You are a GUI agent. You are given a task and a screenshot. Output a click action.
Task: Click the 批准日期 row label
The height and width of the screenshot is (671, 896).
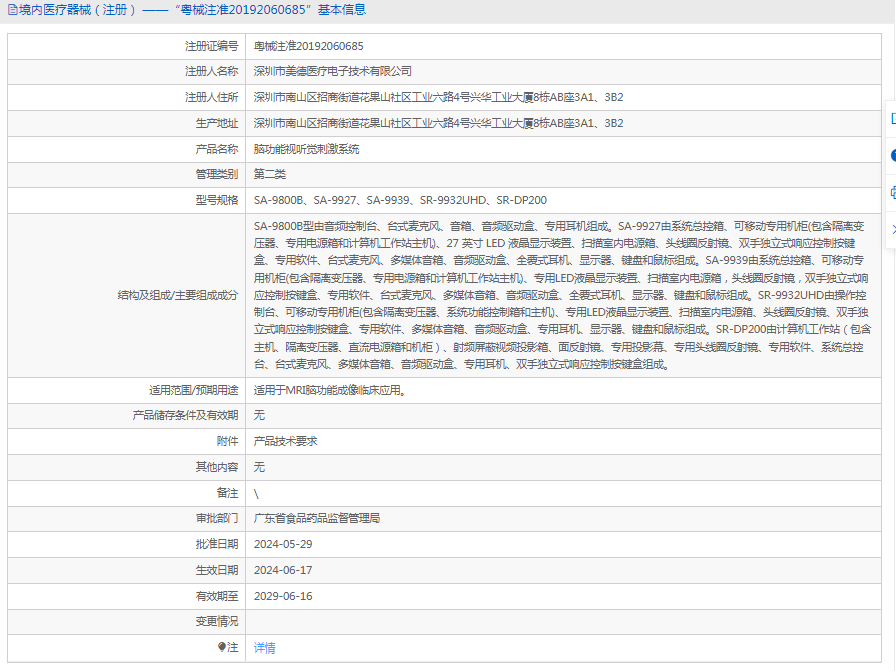[x=217, y=544]
